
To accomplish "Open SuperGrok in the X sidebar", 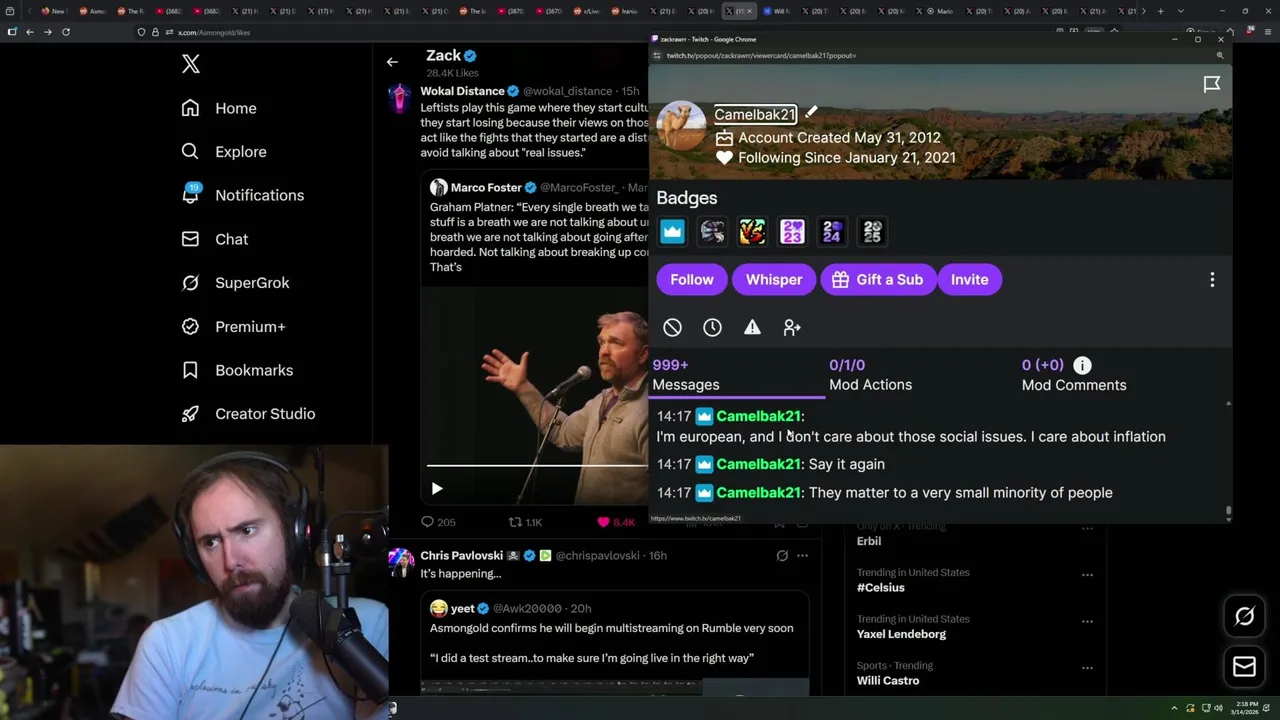I will (x=235, y=283).
